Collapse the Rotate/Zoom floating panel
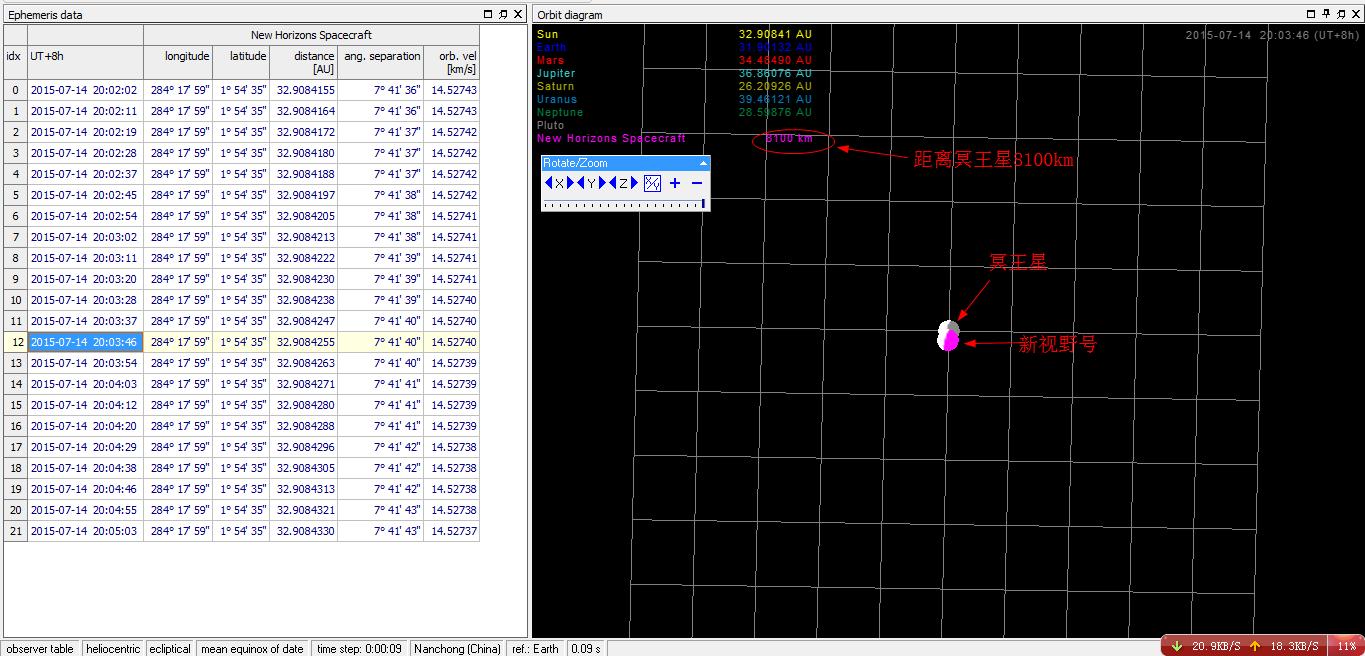 coord(703,163)
